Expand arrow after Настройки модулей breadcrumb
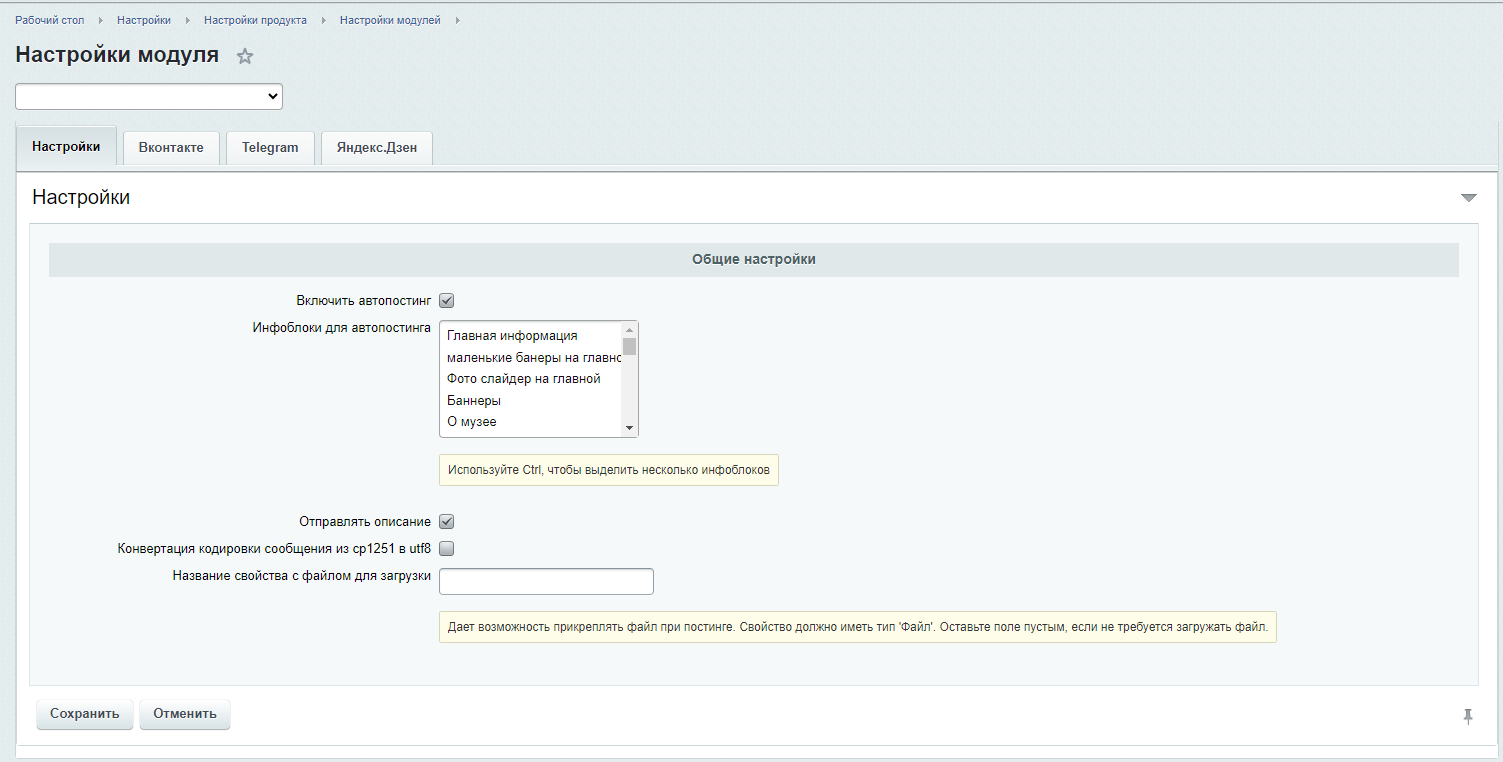 (x=458, y=20)
